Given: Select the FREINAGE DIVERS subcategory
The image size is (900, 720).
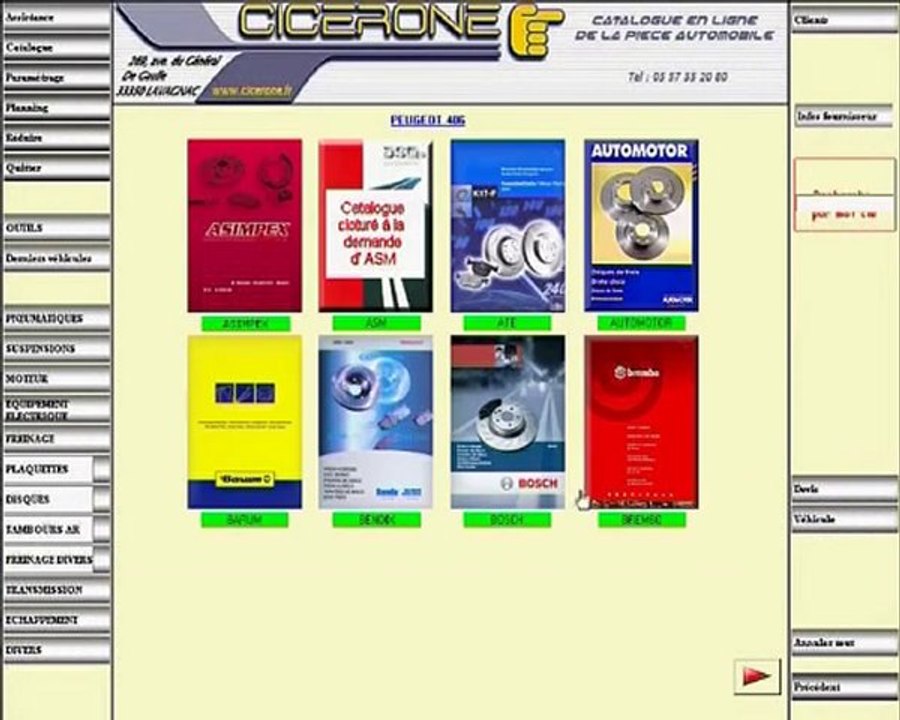Looking at the screenshot, I should (48, 560).
